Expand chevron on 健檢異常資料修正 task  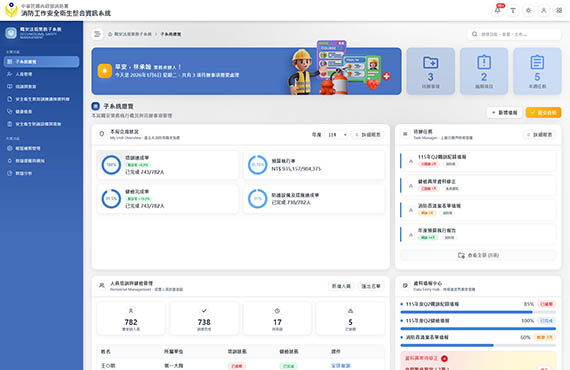coord(411,186)
